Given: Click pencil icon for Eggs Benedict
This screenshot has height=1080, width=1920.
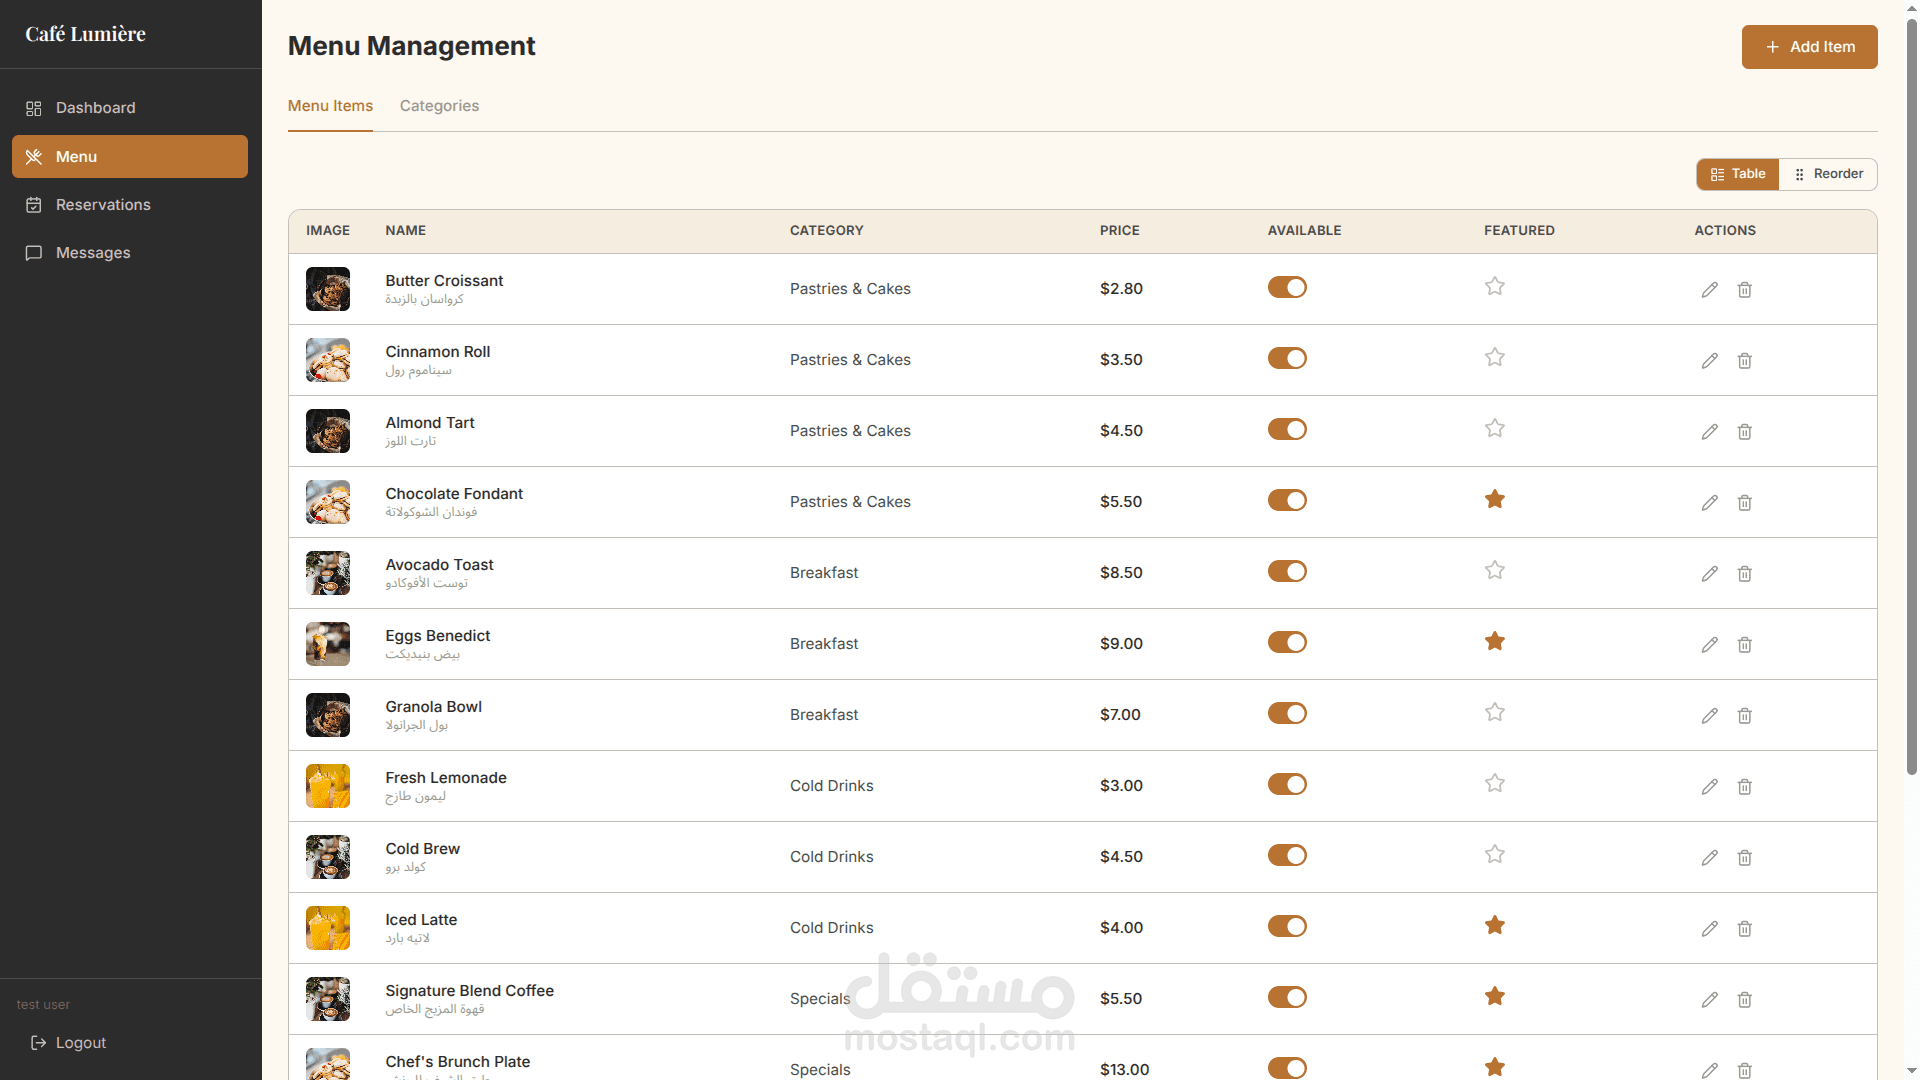Looking at the screenshot, I should click(1709, 645).
